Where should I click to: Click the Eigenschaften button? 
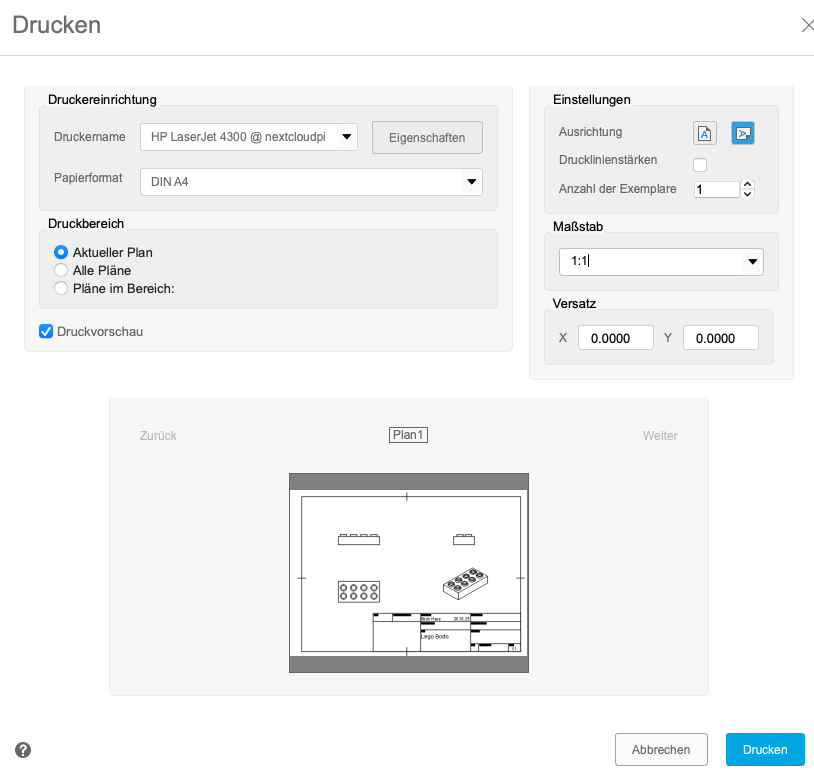coord(427,138)
